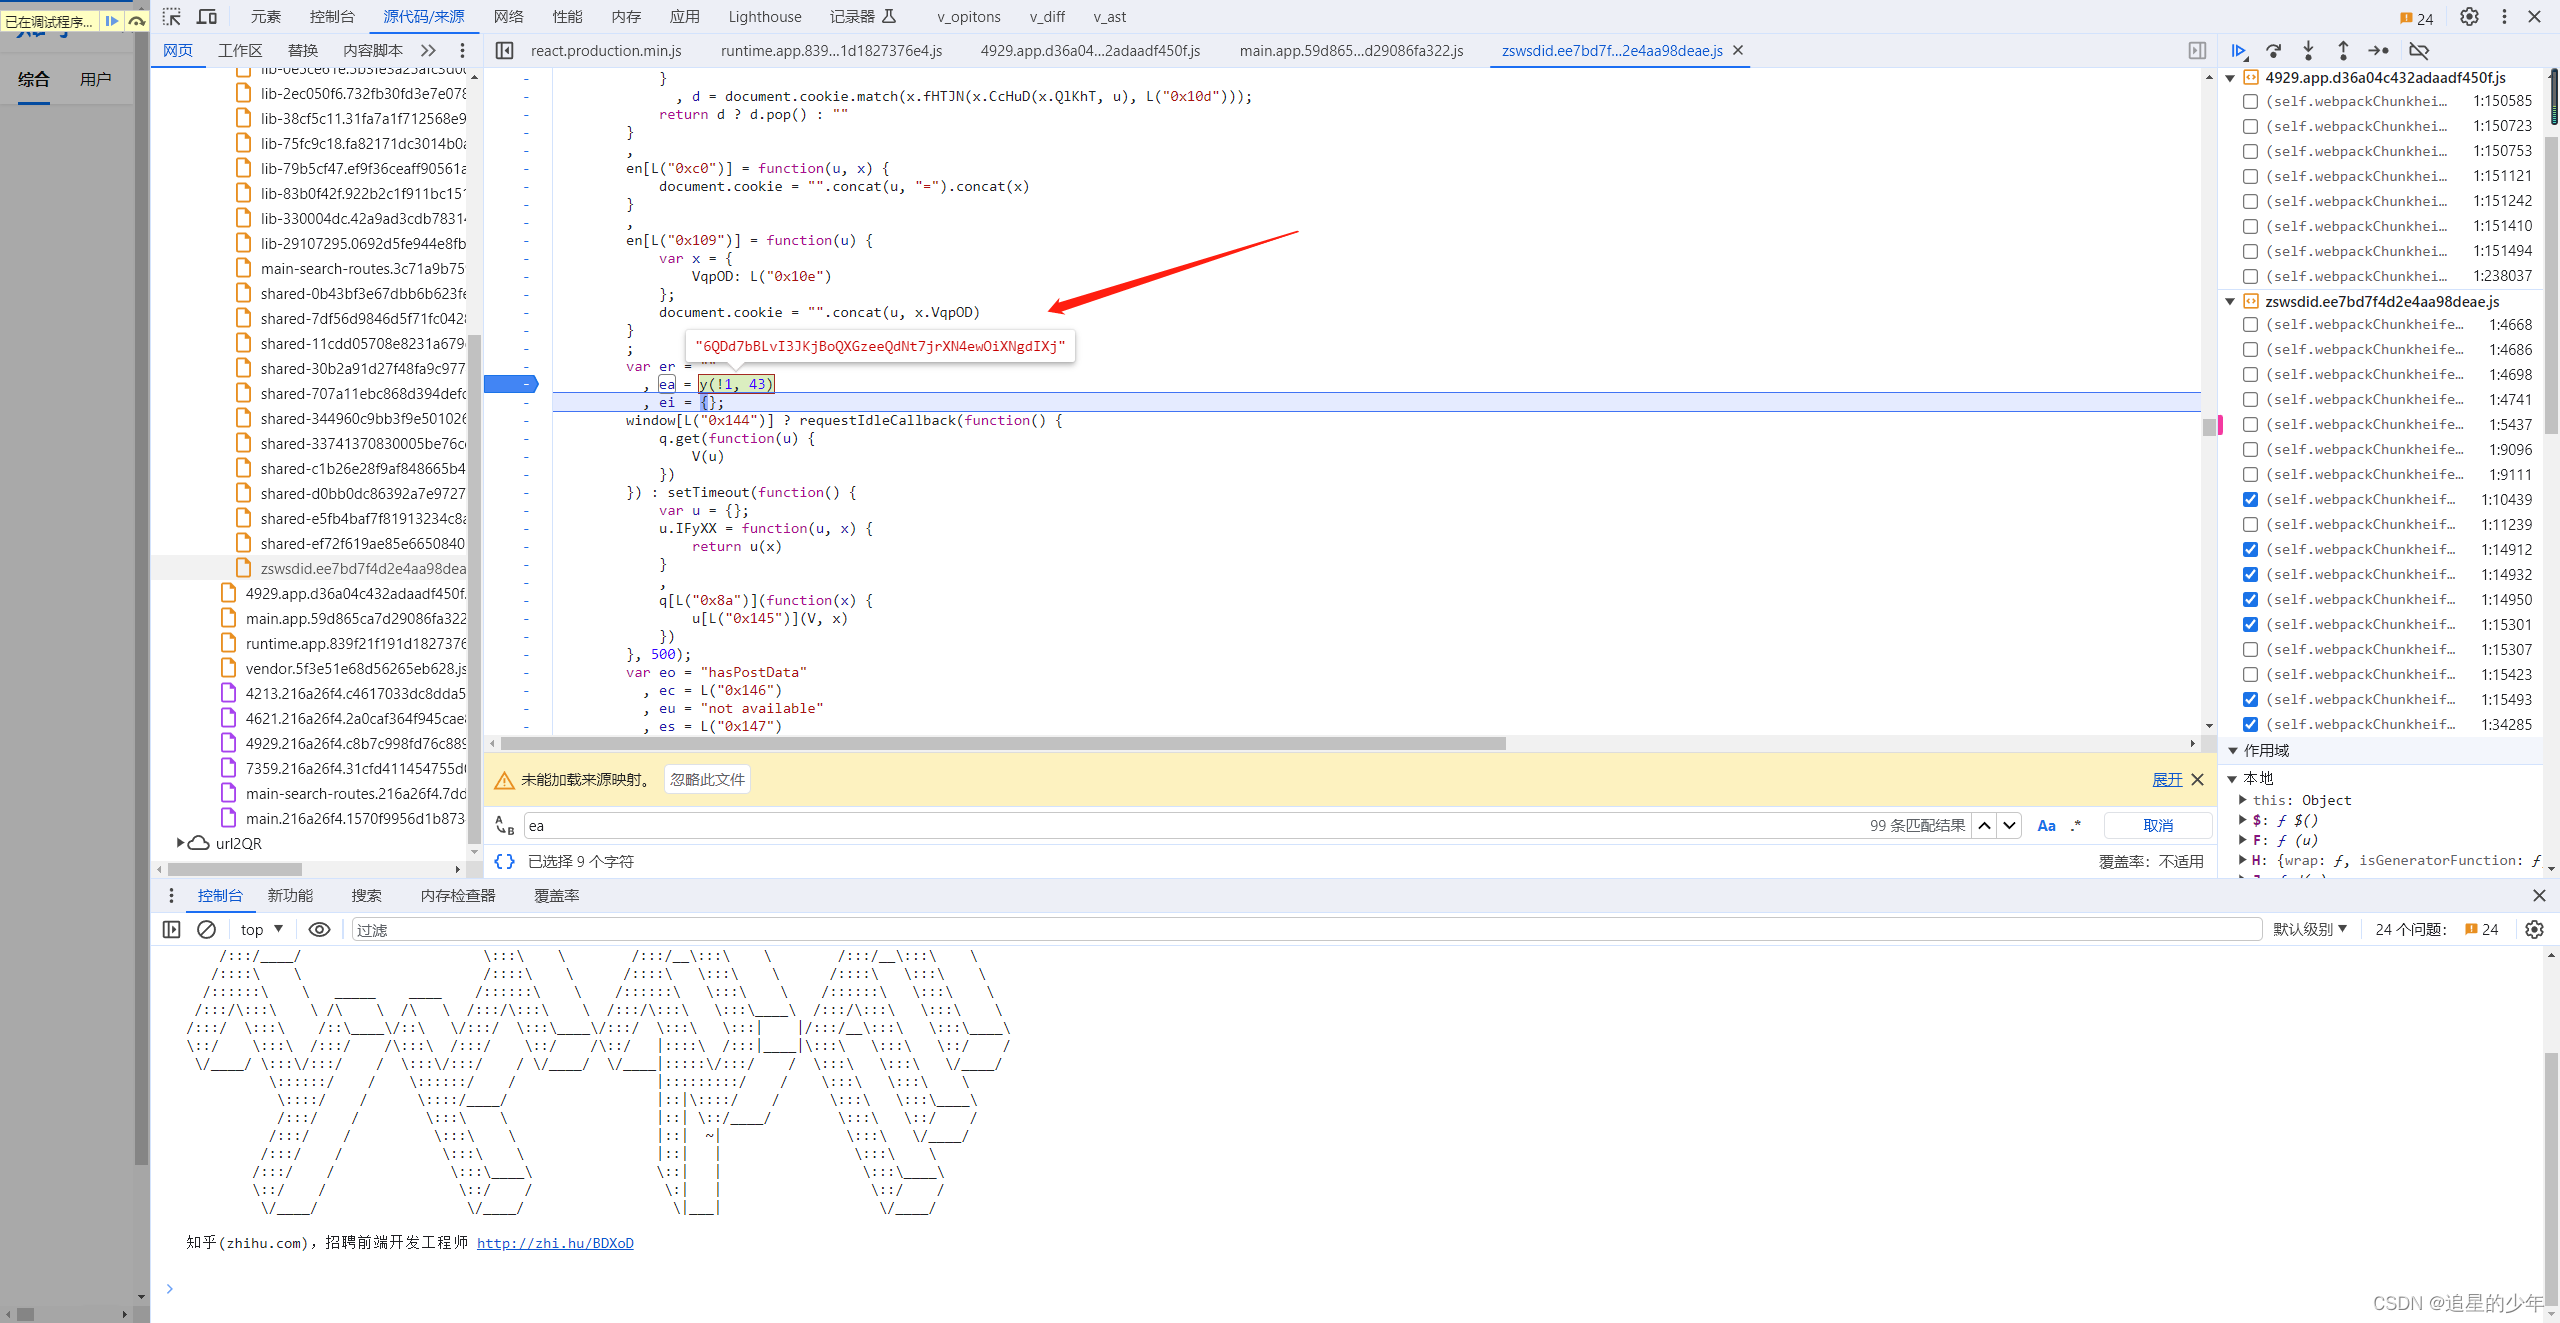Open the 默认级别 log level dropdown
Screen dimensions: 2560x1323
[2309, 929]
